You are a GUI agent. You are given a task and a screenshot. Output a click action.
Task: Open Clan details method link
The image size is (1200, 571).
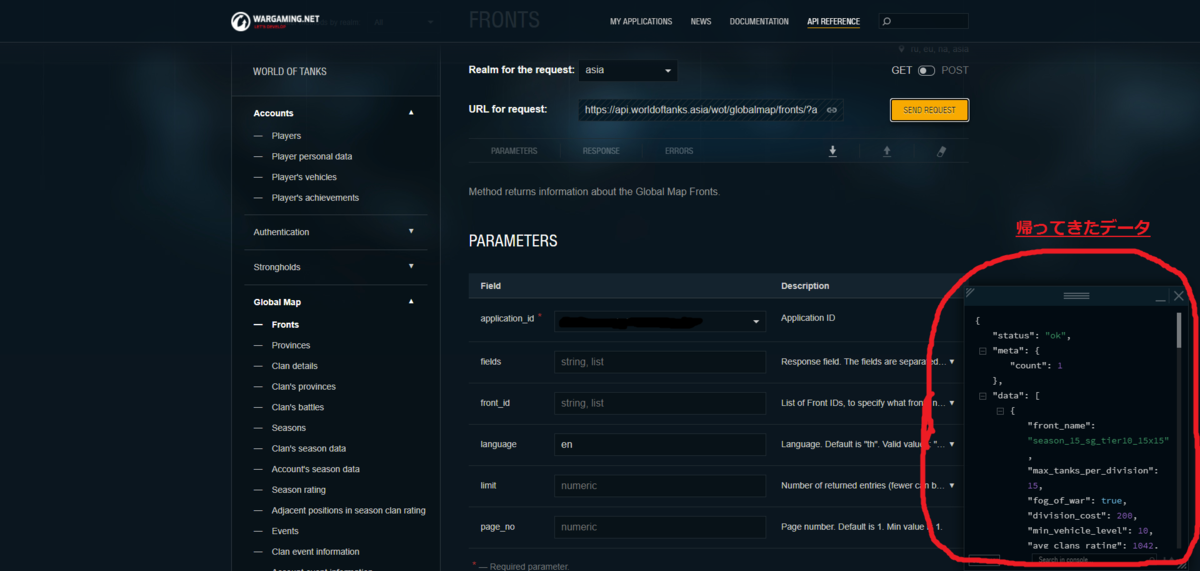(295, 366)
